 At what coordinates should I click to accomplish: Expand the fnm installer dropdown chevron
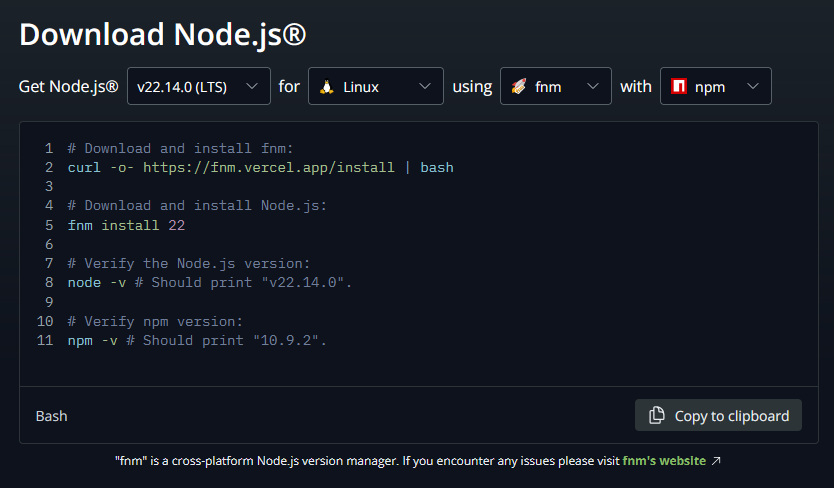coord(592,87)
